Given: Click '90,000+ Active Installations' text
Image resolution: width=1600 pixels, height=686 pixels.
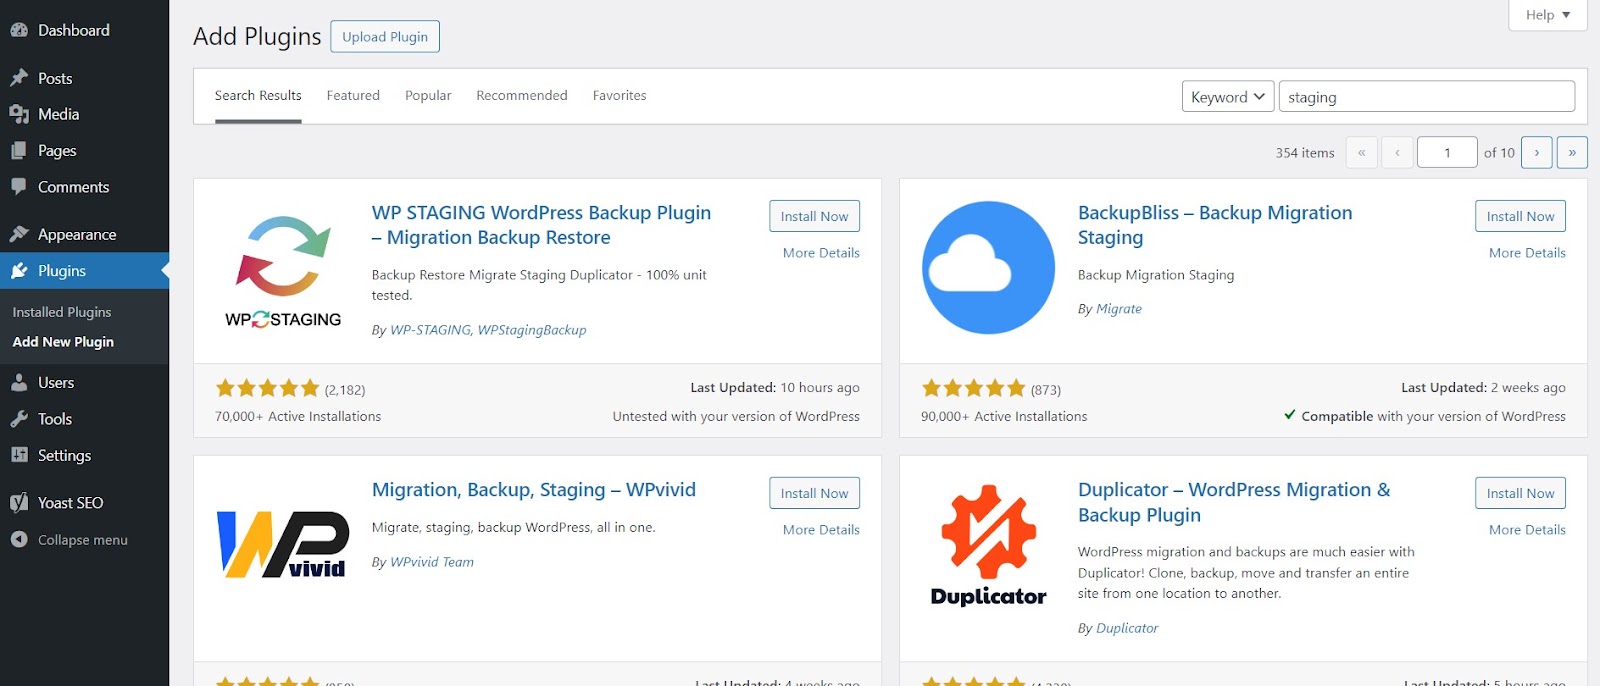Looking at the screenshot, I should coord(1004,416).
